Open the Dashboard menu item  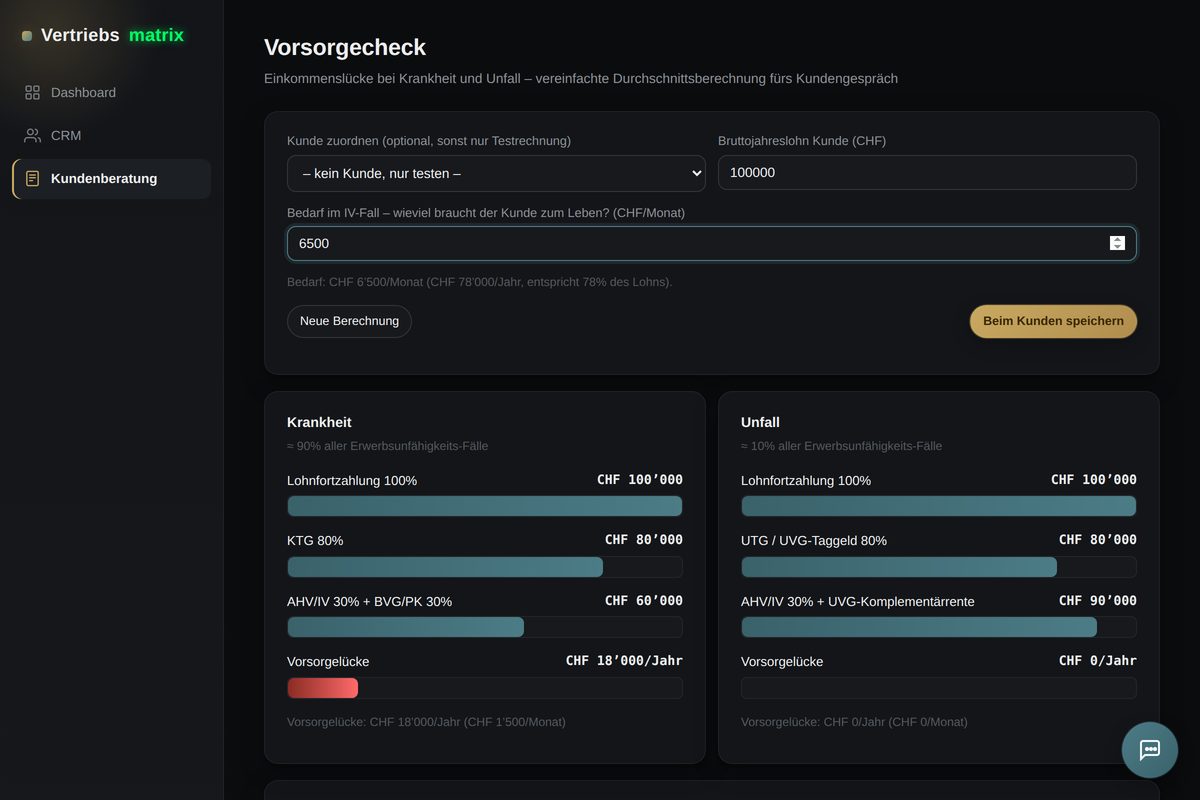click(x=112, y=92)
